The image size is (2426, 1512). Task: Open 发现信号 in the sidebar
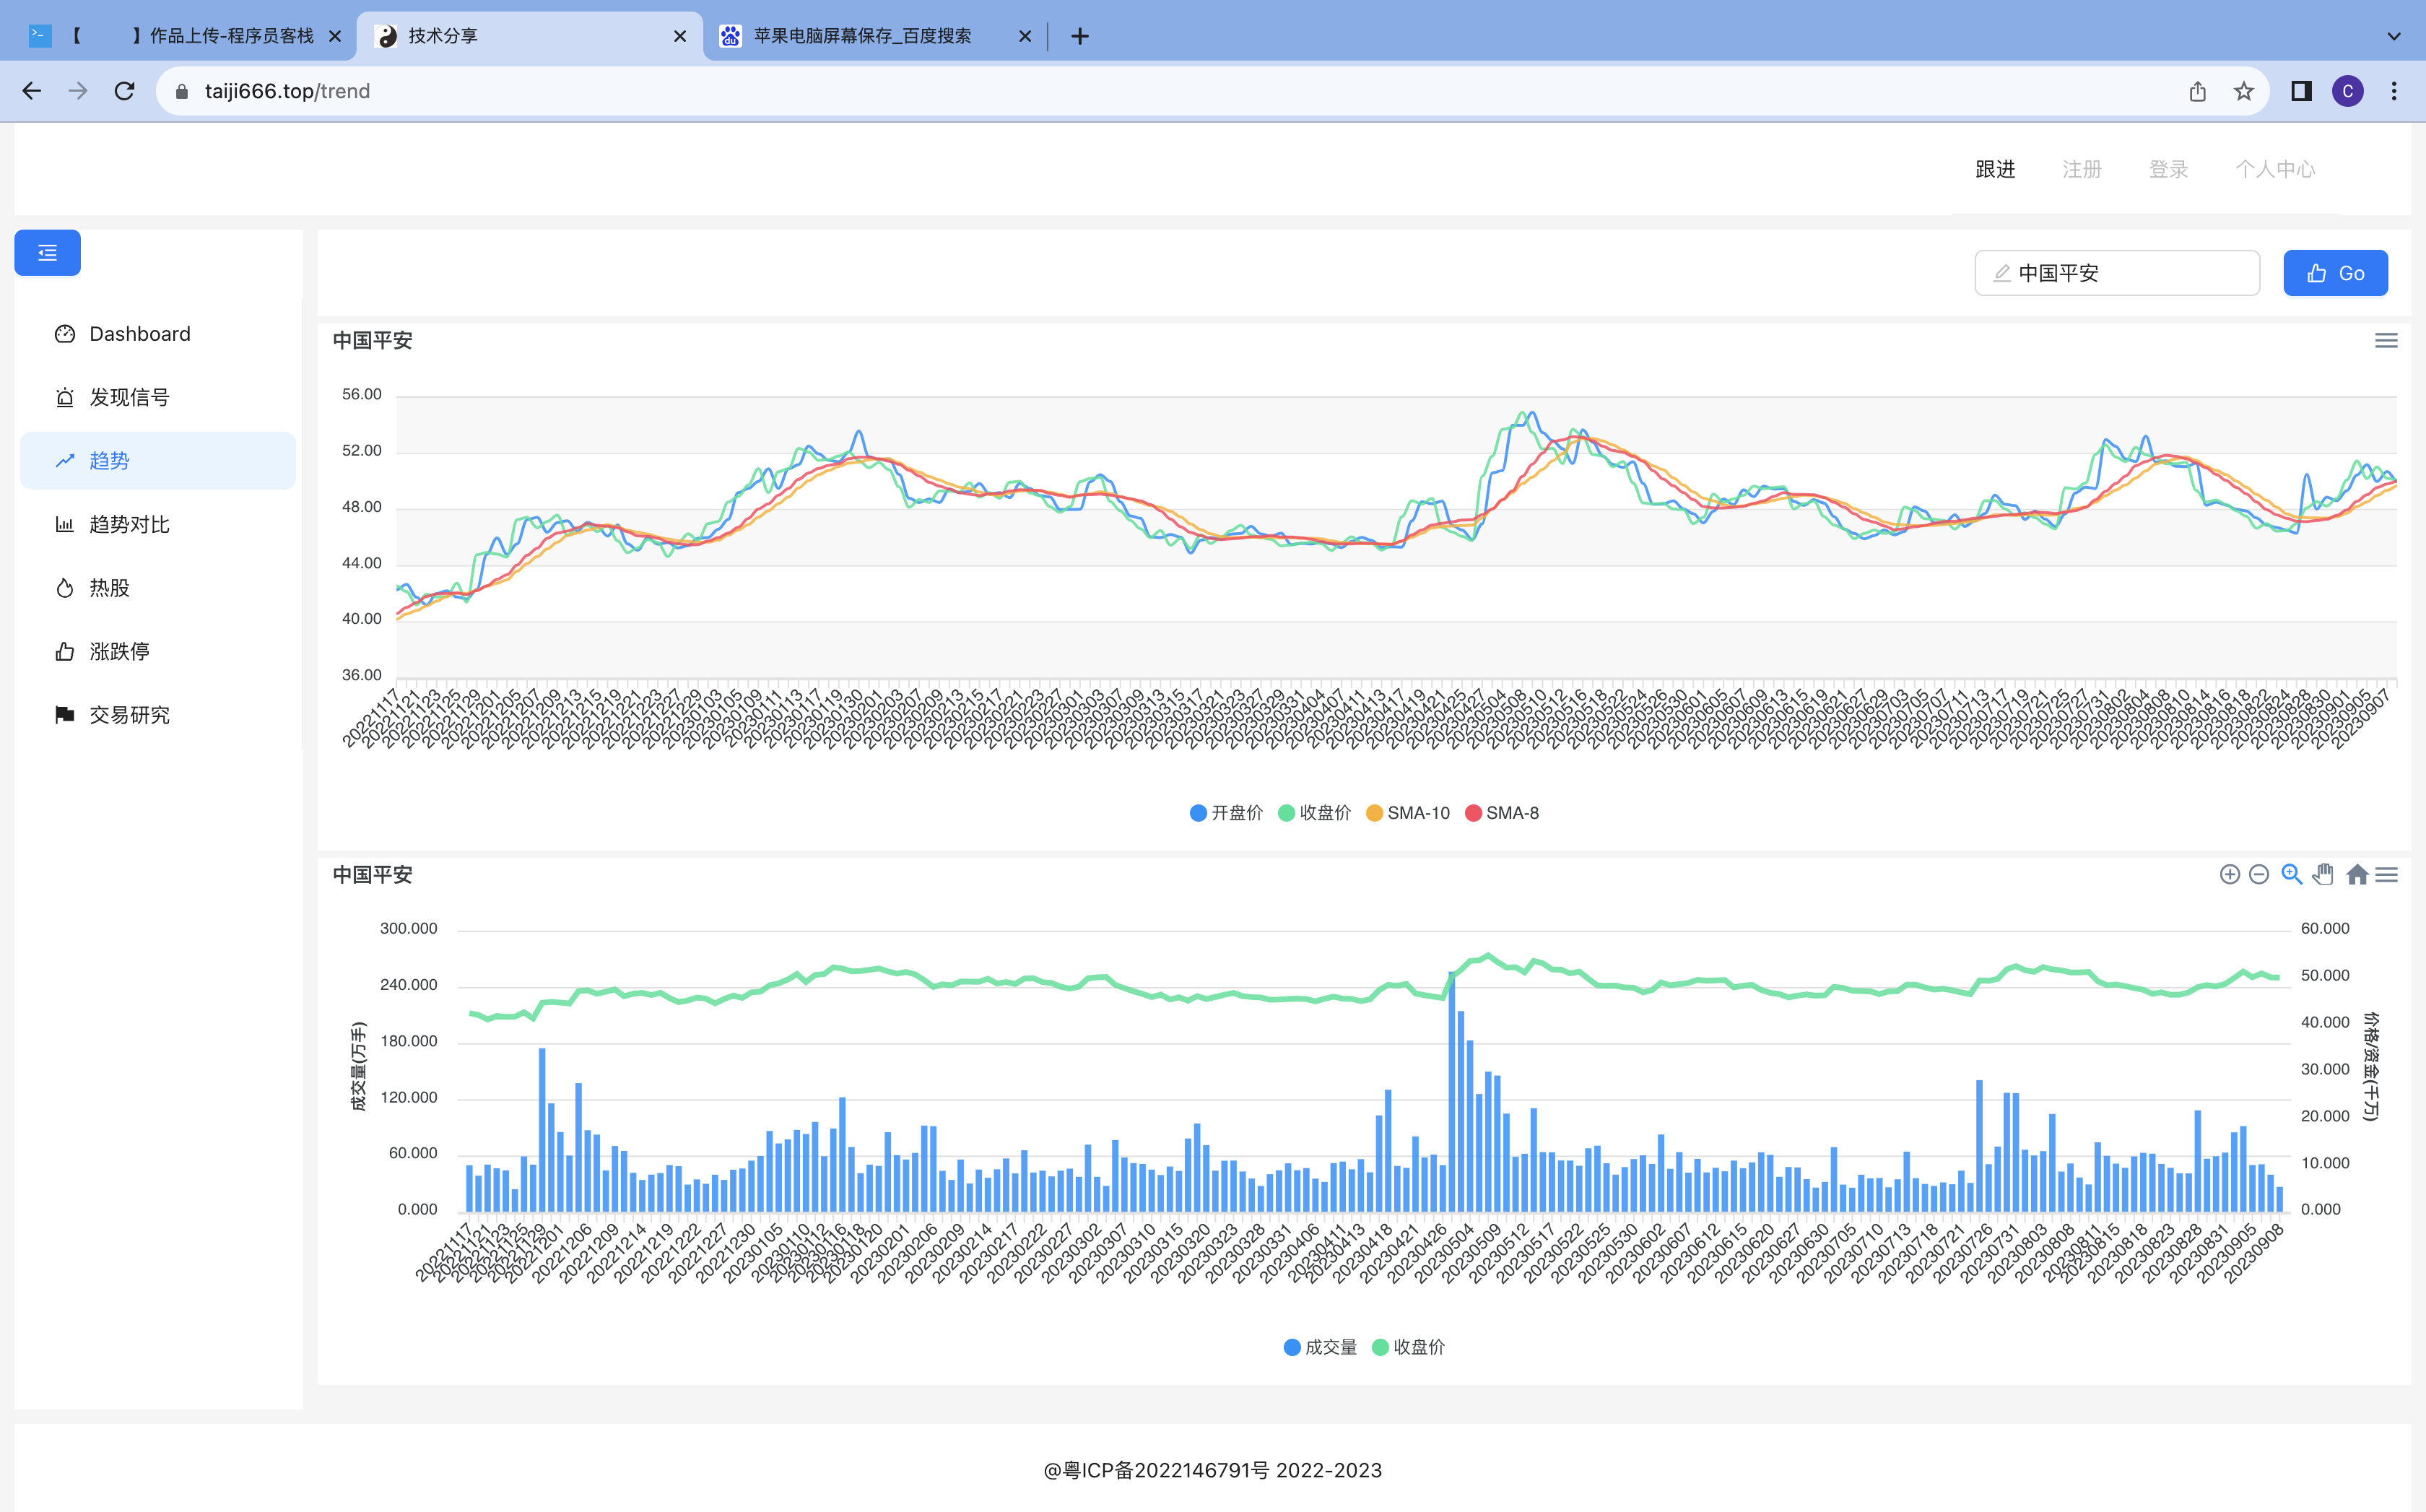click(158, 397)
